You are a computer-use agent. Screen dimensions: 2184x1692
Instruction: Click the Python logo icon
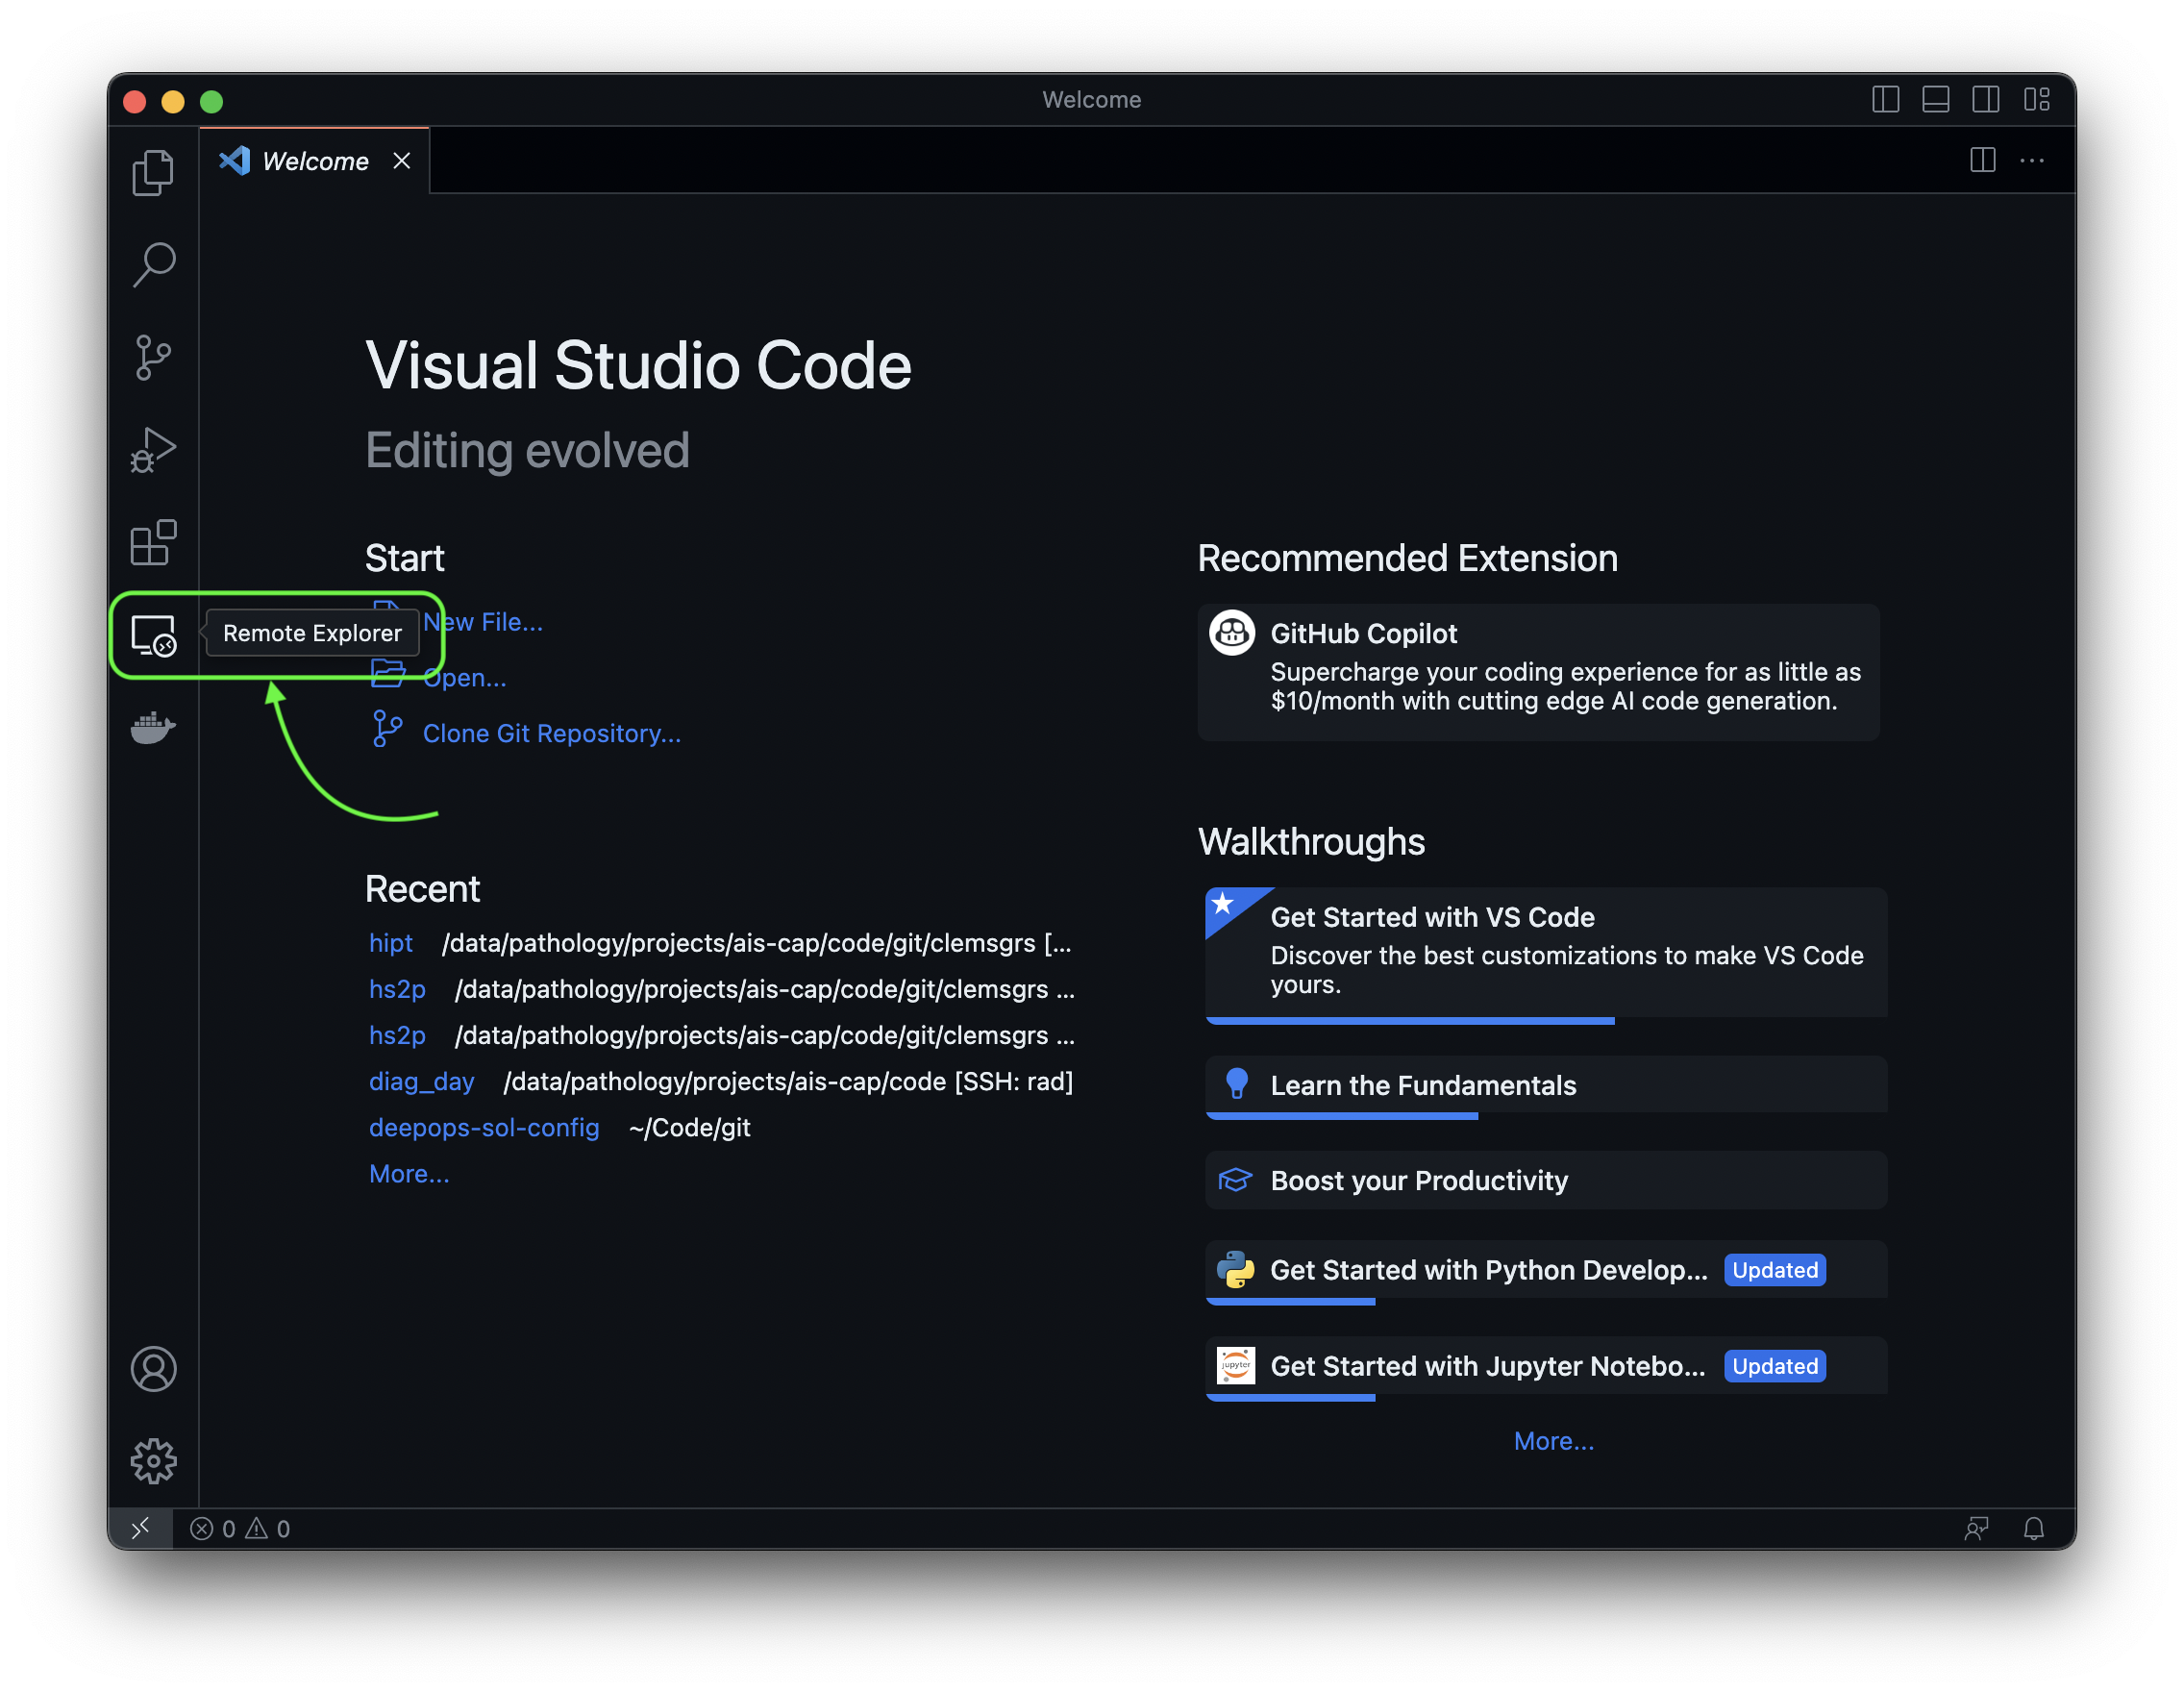coord(1235,1270)
